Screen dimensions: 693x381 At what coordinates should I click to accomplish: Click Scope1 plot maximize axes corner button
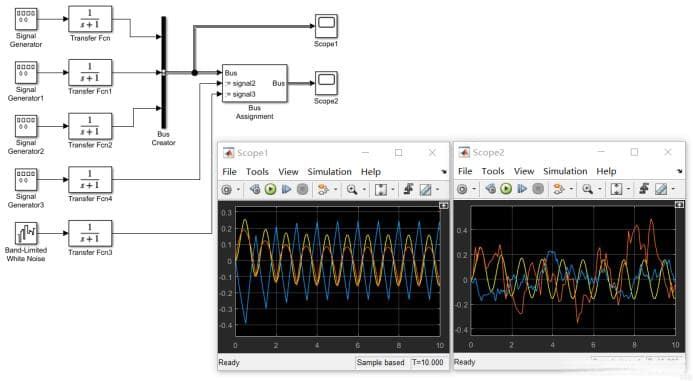[443, 206]
